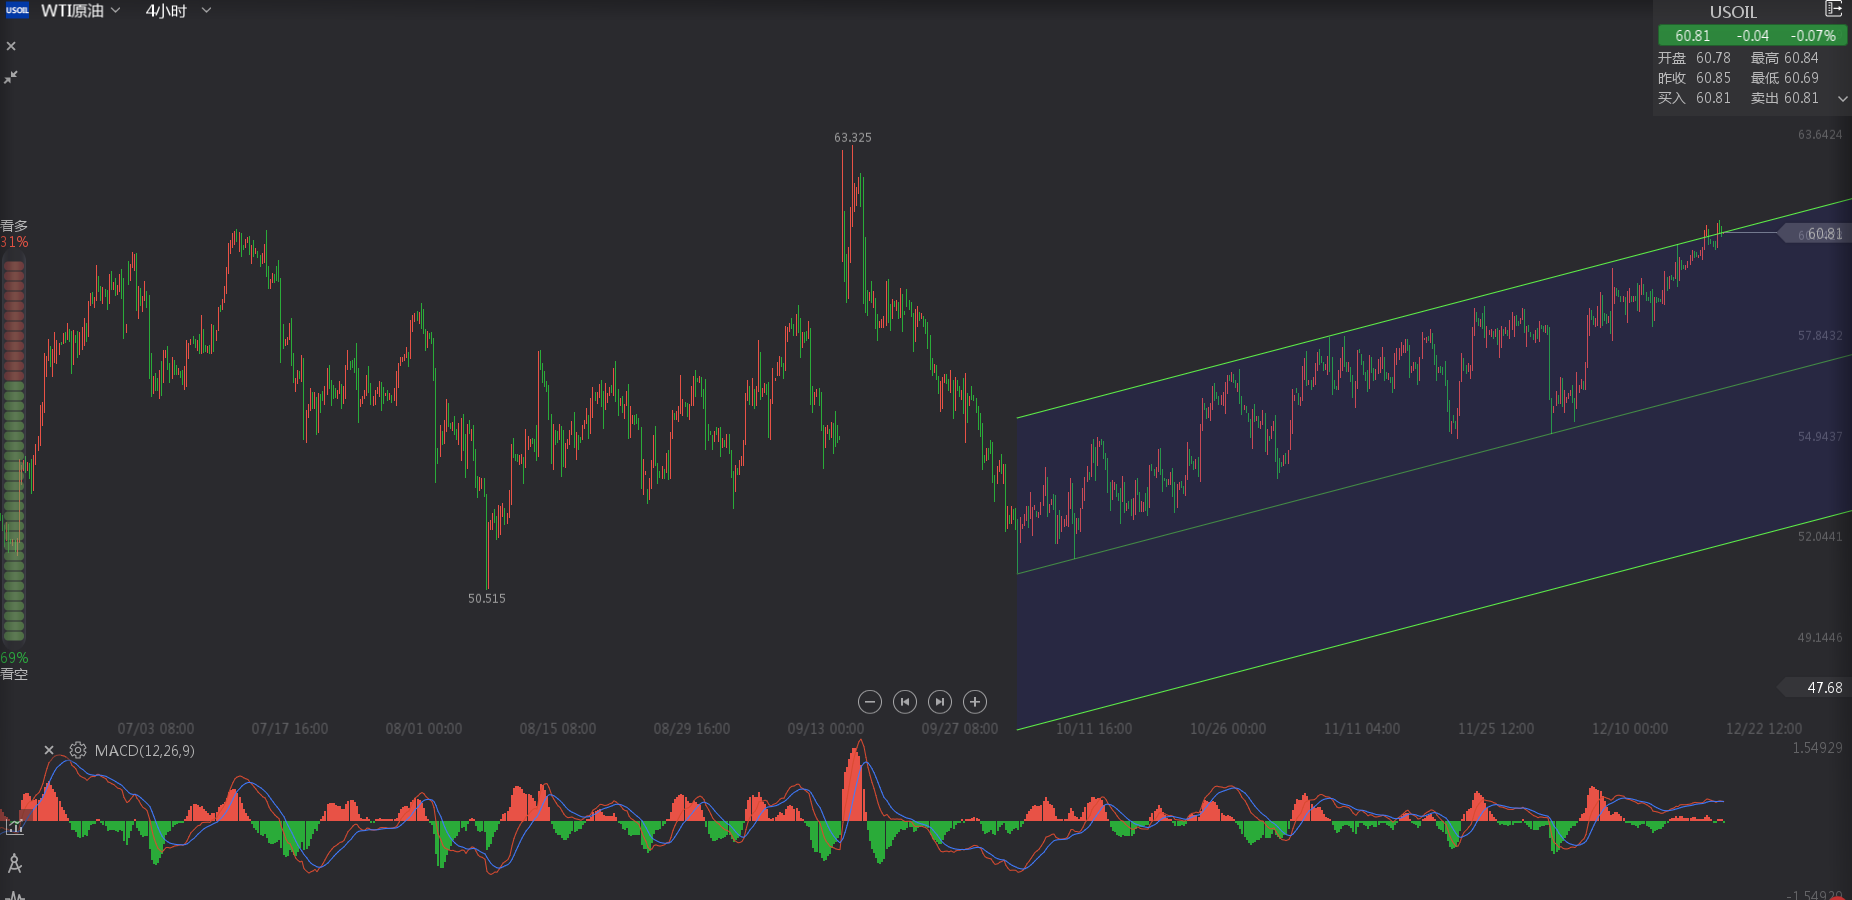This screenshot has width=1852, height=900.
Task: Select the drawing compass tool
Action: 15,863
